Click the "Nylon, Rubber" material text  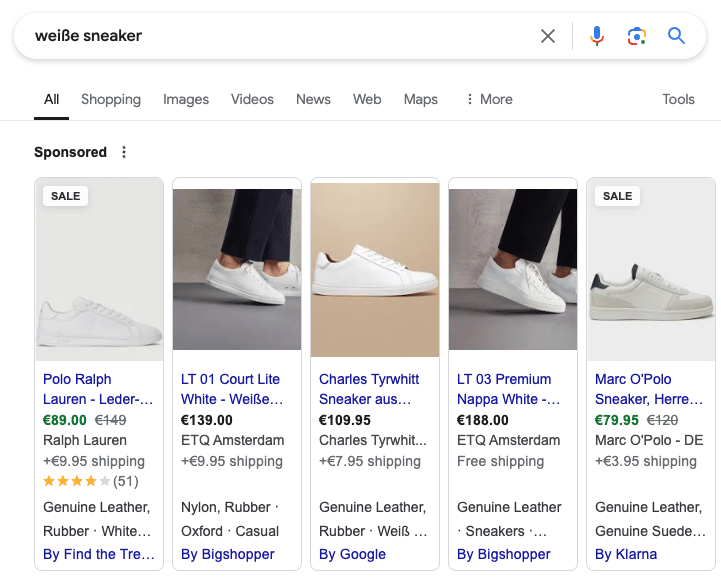coord(225,507)
